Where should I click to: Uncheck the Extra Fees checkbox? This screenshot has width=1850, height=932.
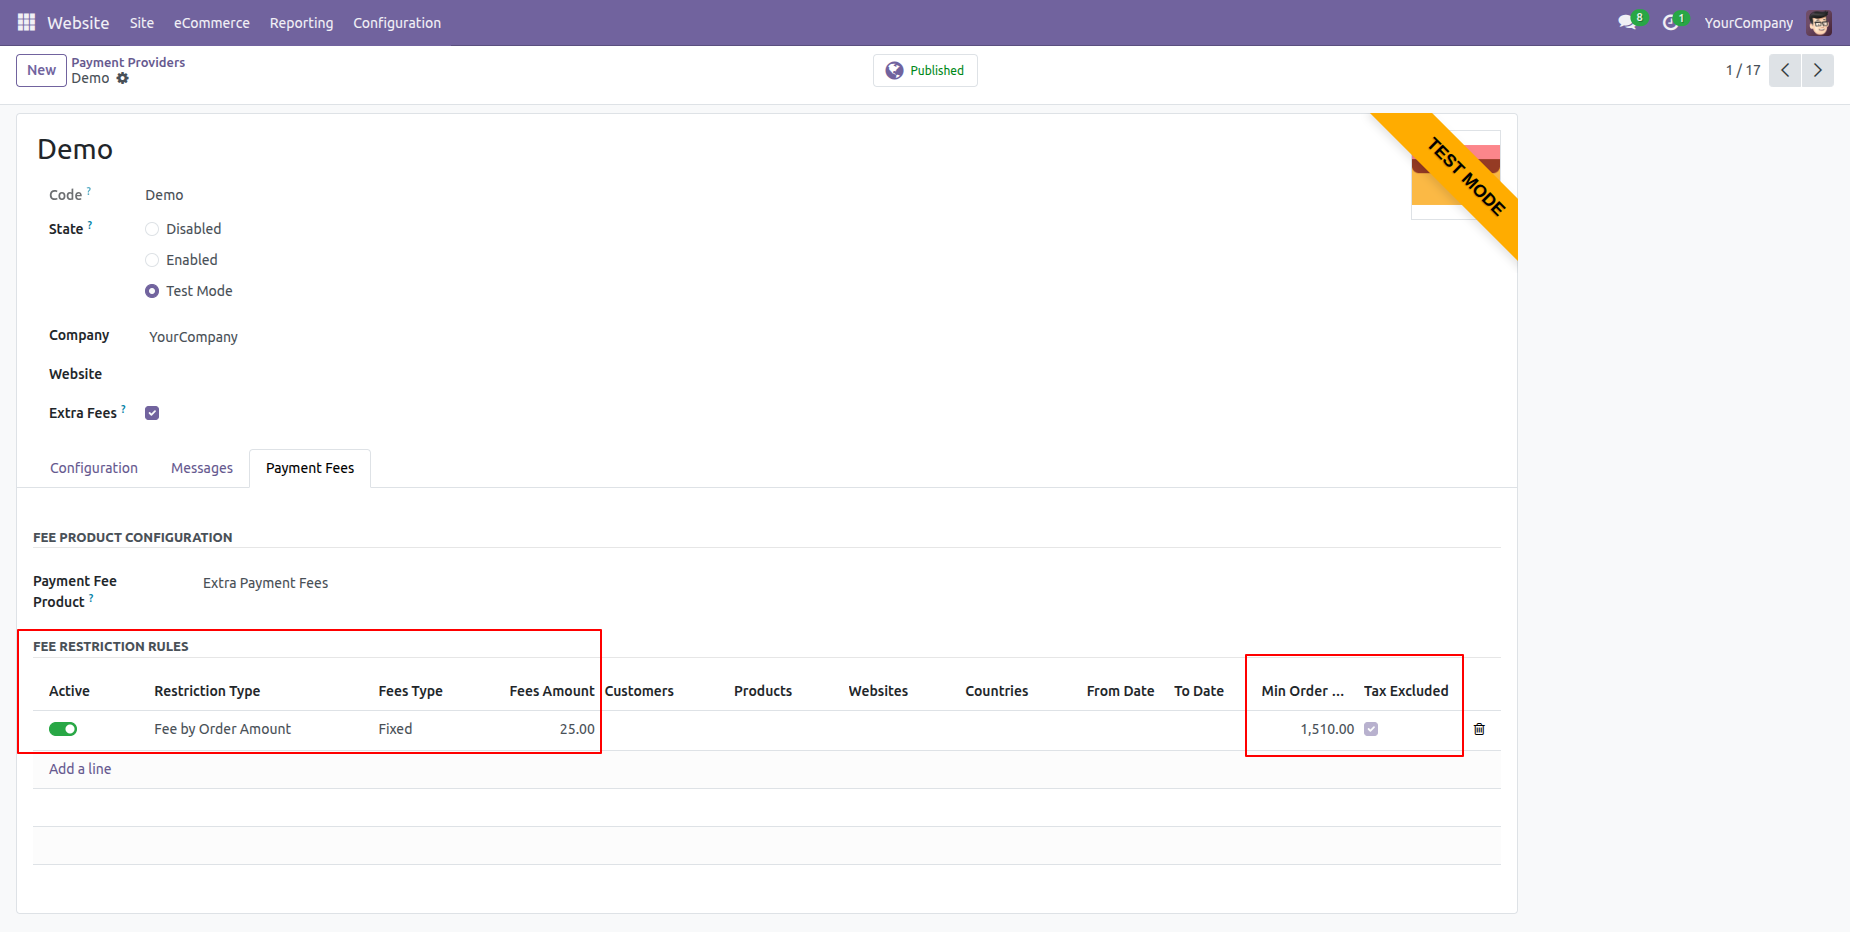pyautogui.click(x=152, y=413)
